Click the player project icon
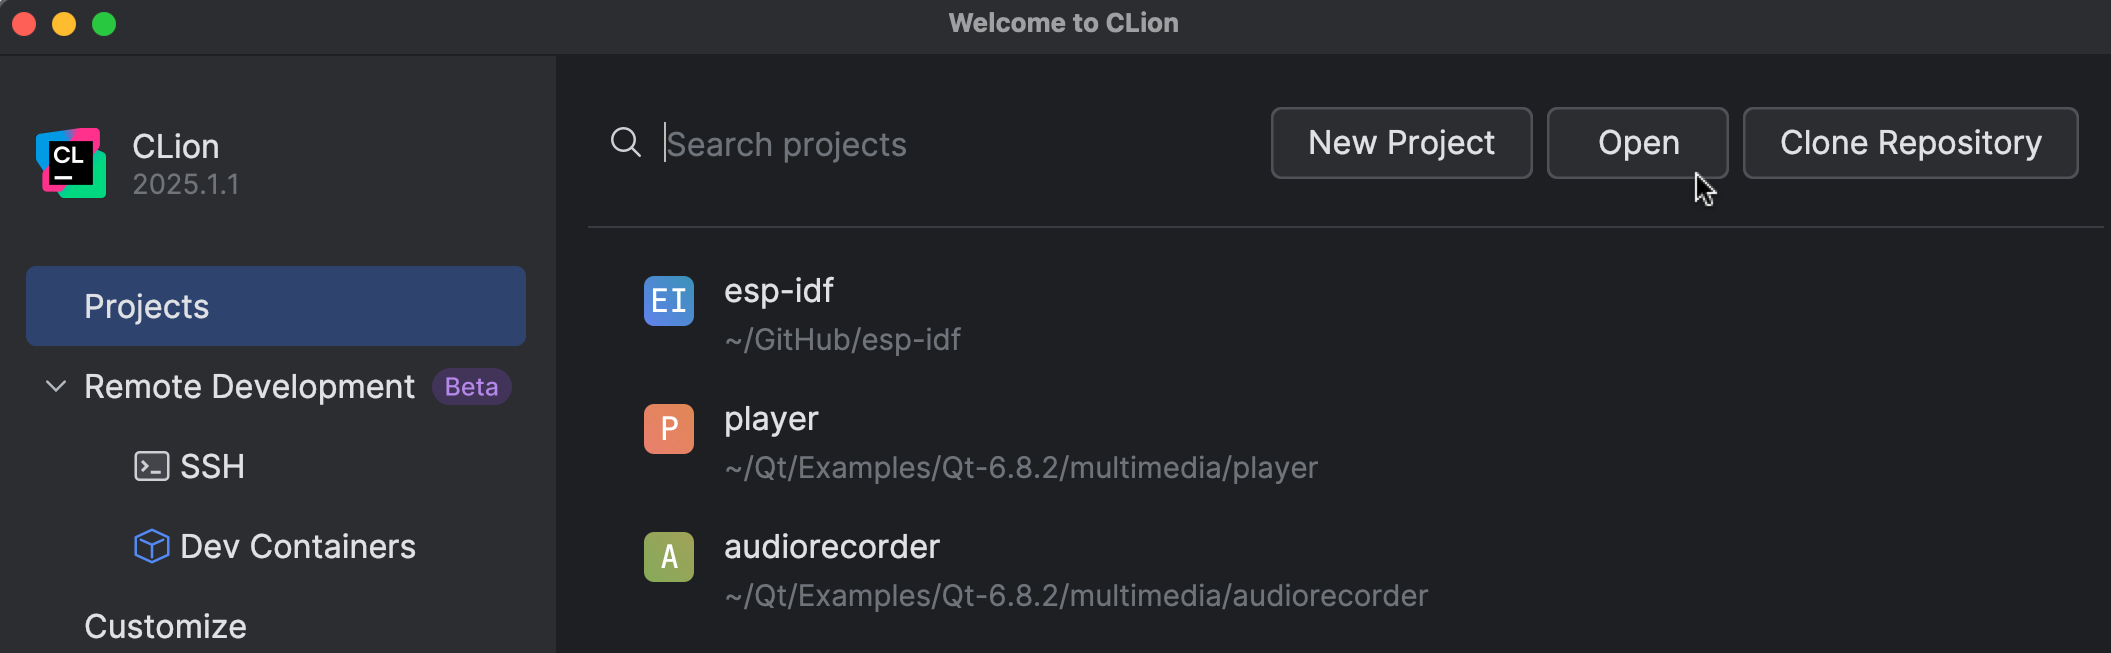This screenshot has width=2111, height=653. (x=668, y=428)
